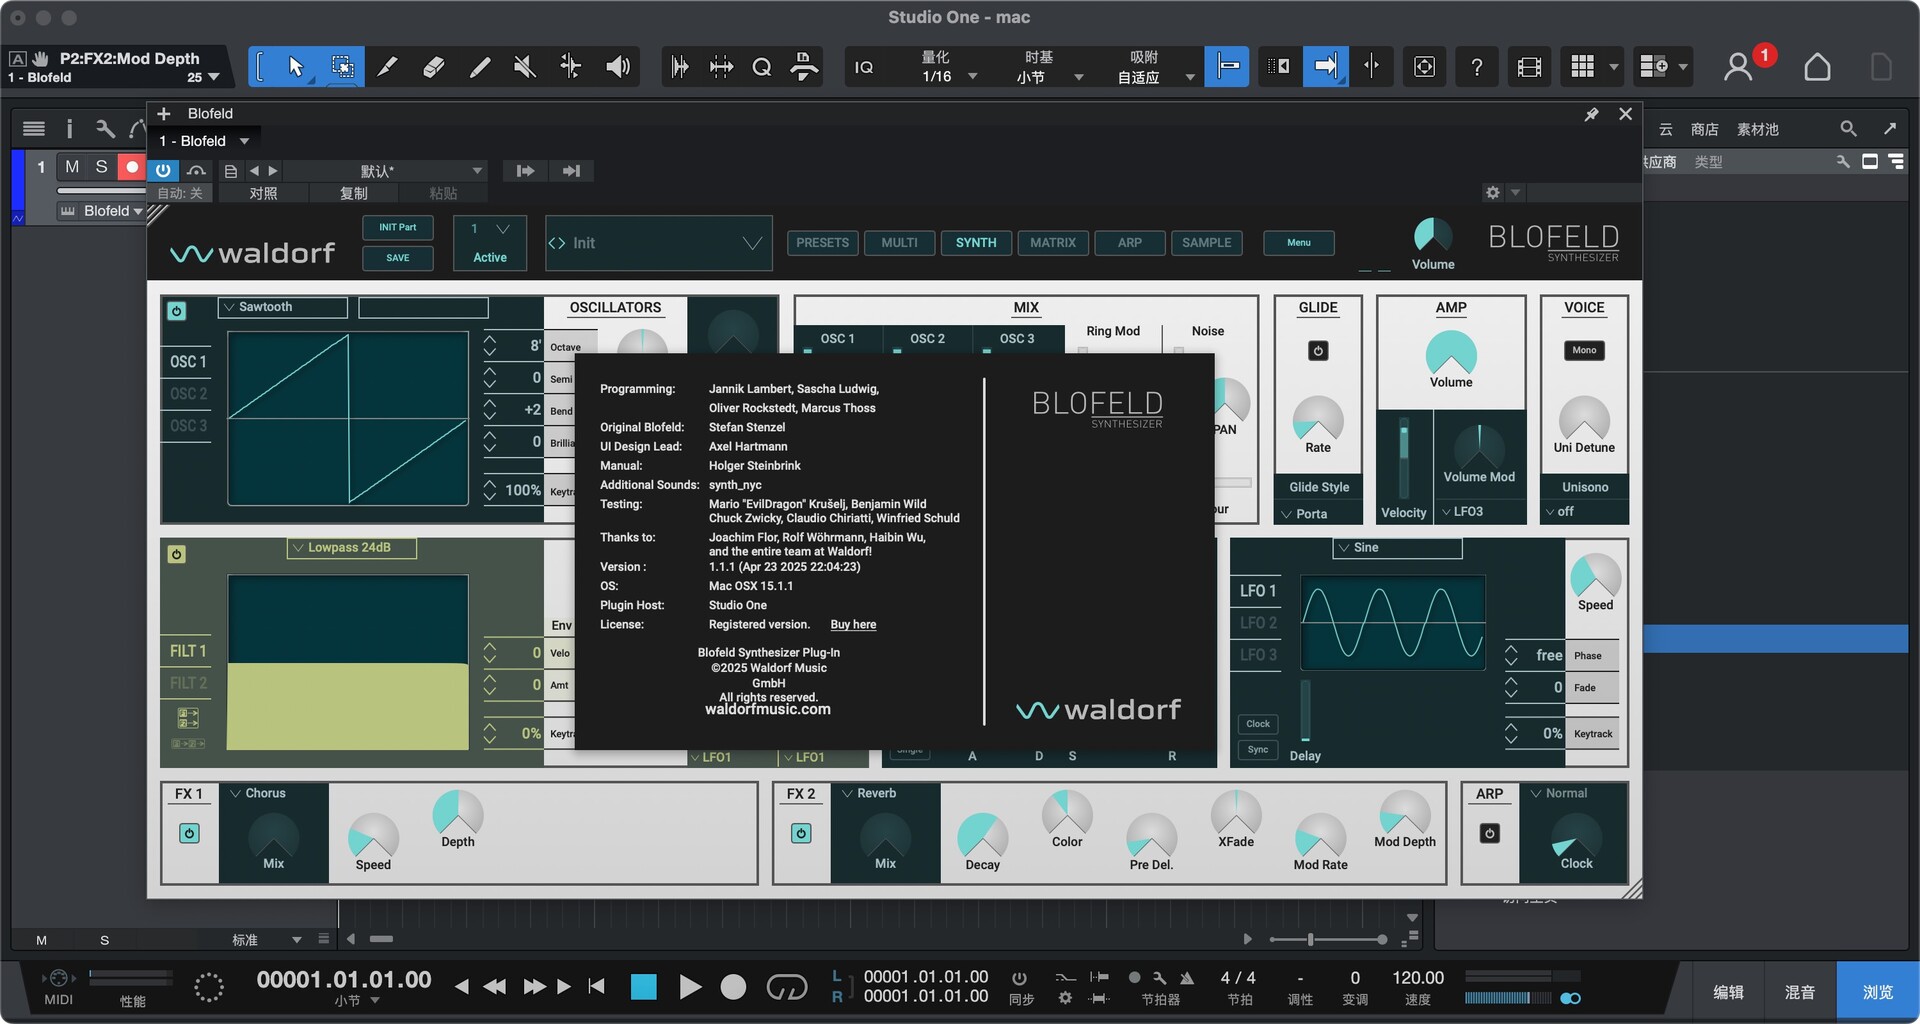Click the Buy here link
The height and width of the screenshot is (1024, 1920).
coord(853,625)
